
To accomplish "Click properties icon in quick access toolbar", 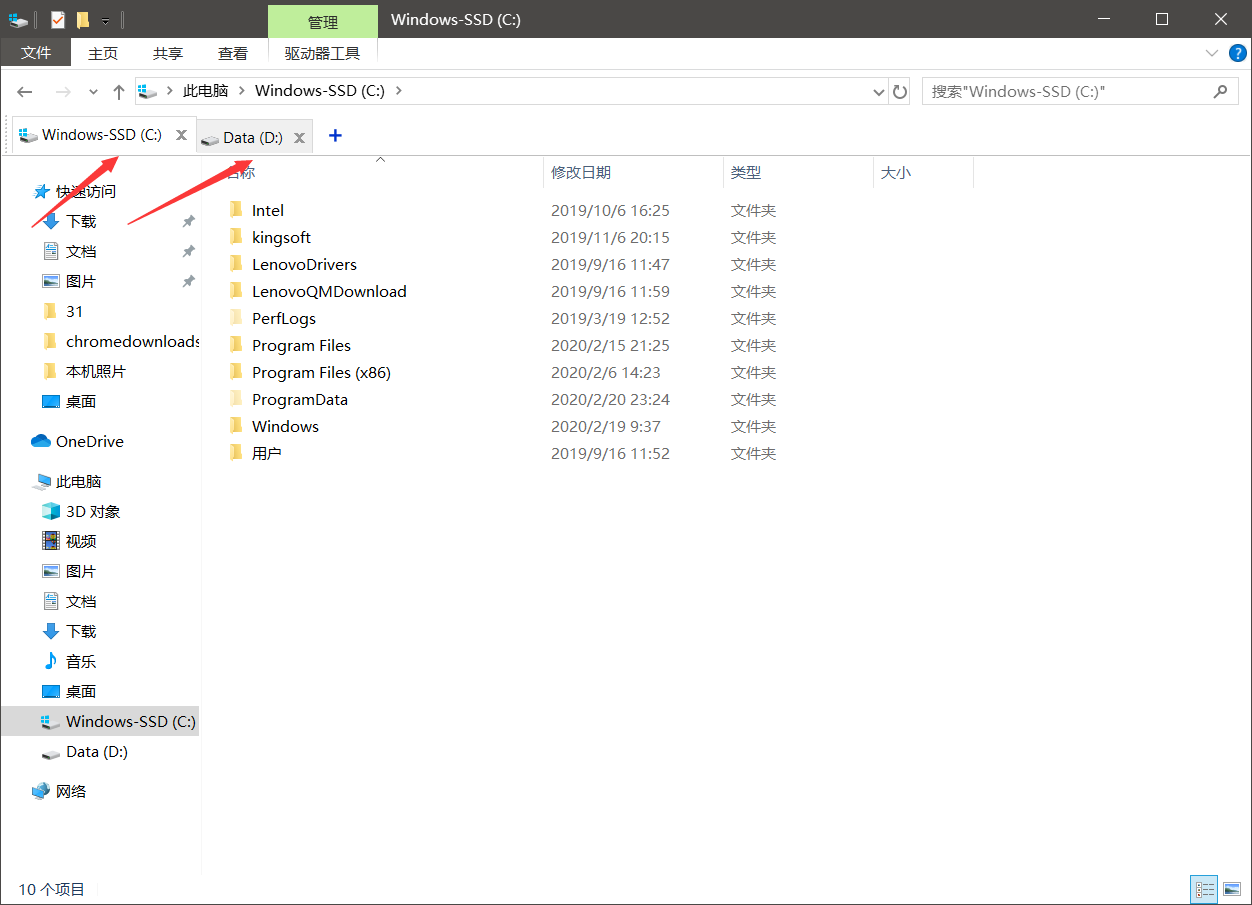I will click(x=58, y=19).
